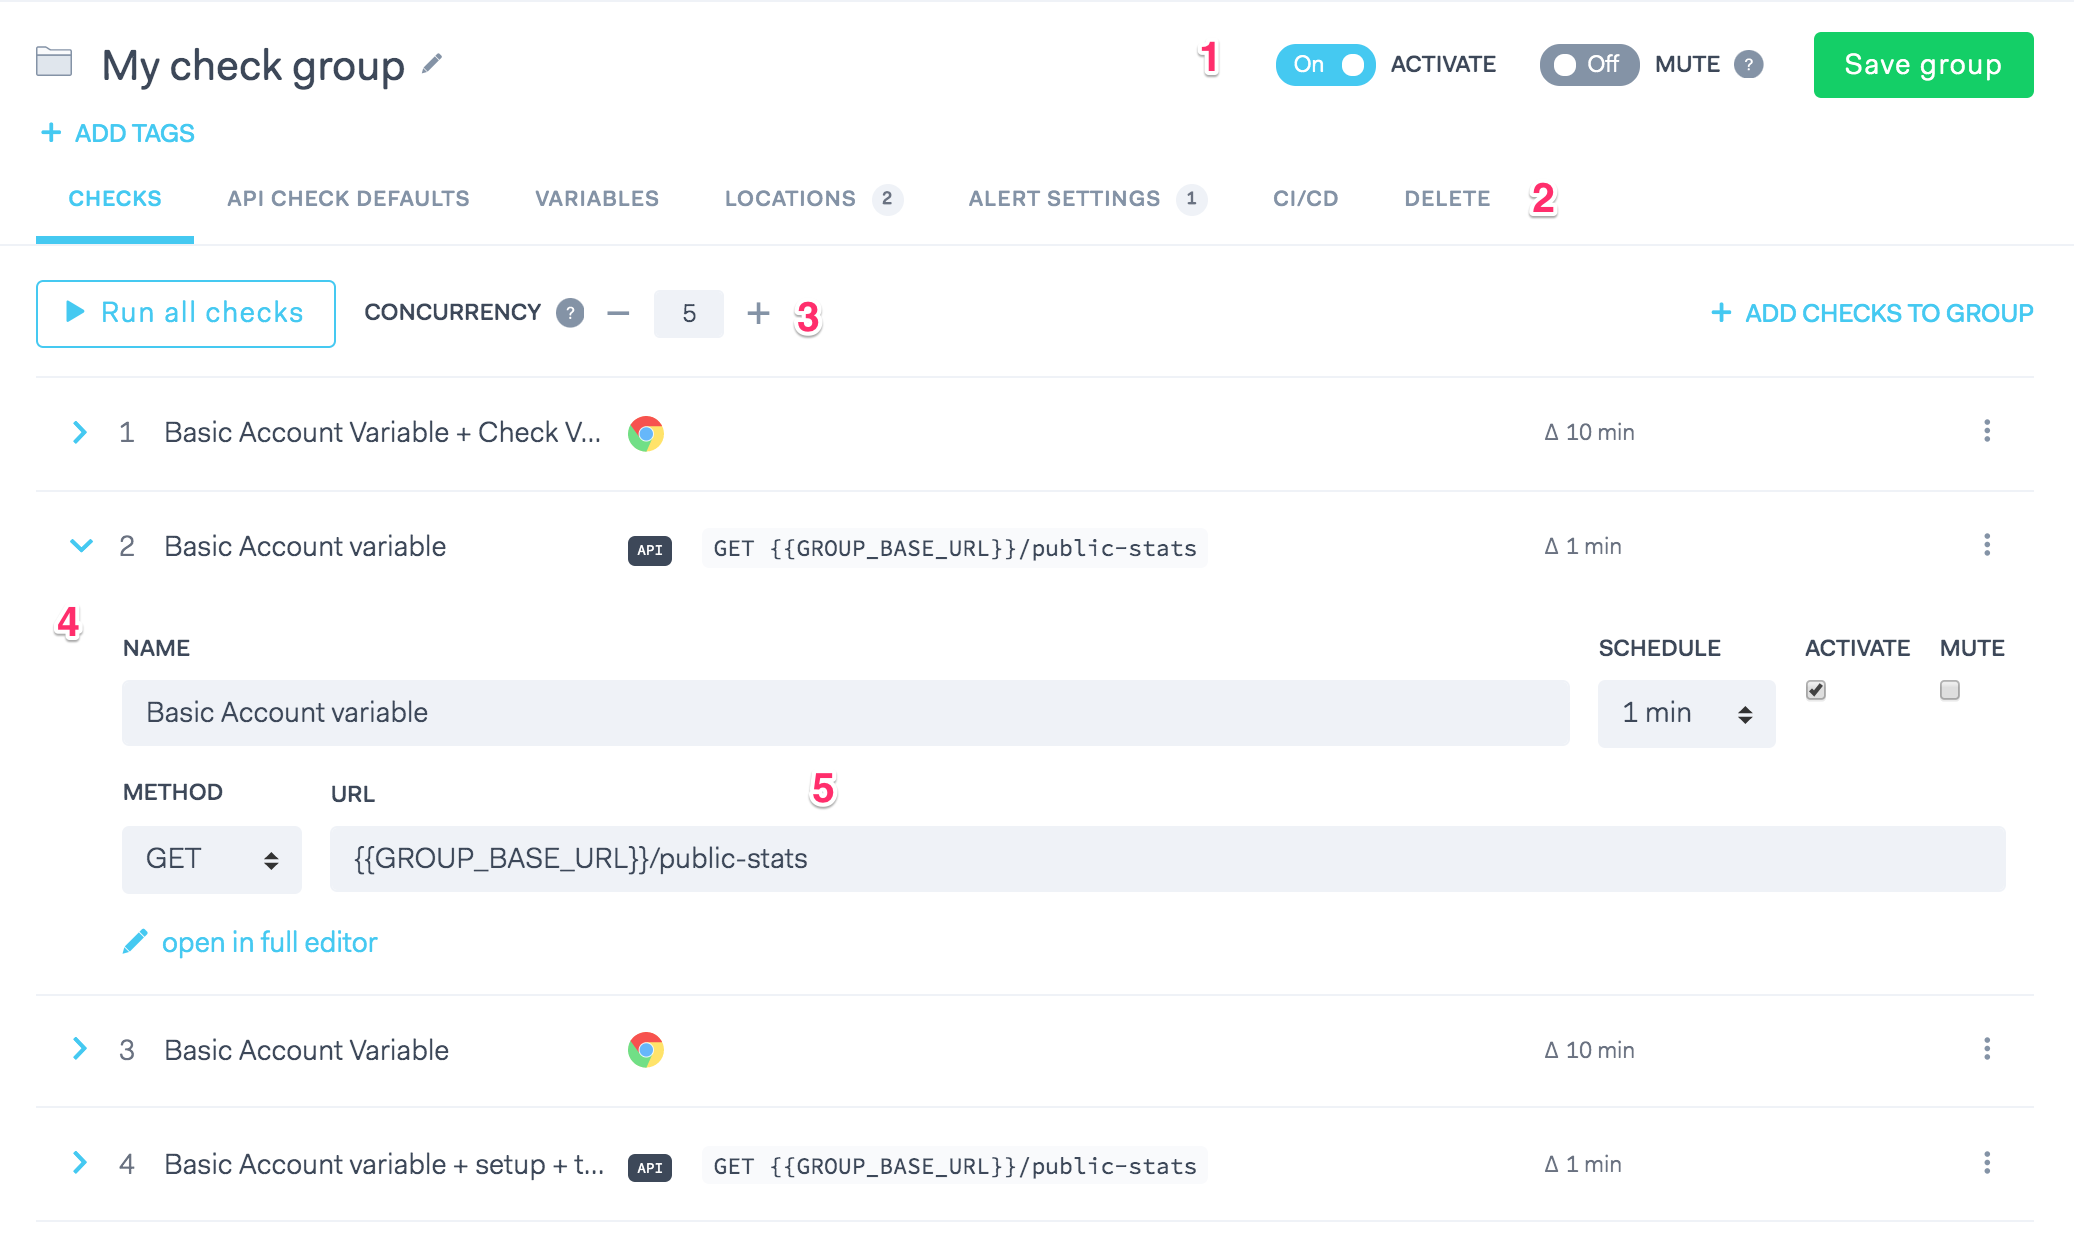Click the Run all checks playback icon
2074x1256 pixels.
73,313
